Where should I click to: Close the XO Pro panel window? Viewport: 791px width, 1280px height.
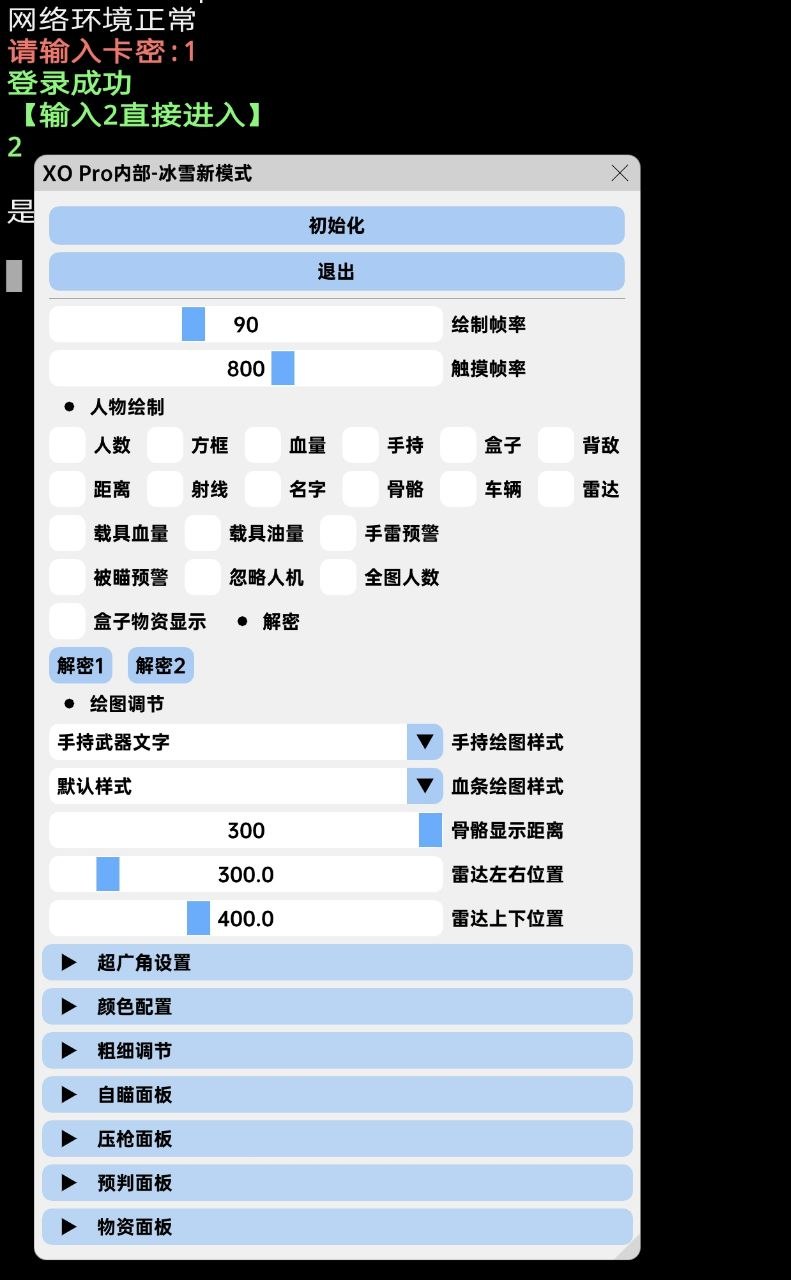click(619, 173)
